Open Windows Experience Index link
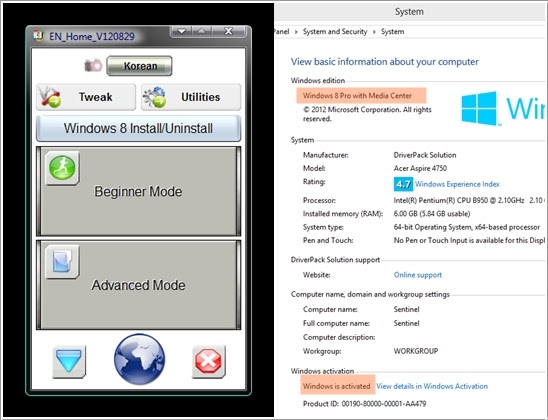Image resolution: width=548 pixels, height=420 pixels. coord(457,184)
